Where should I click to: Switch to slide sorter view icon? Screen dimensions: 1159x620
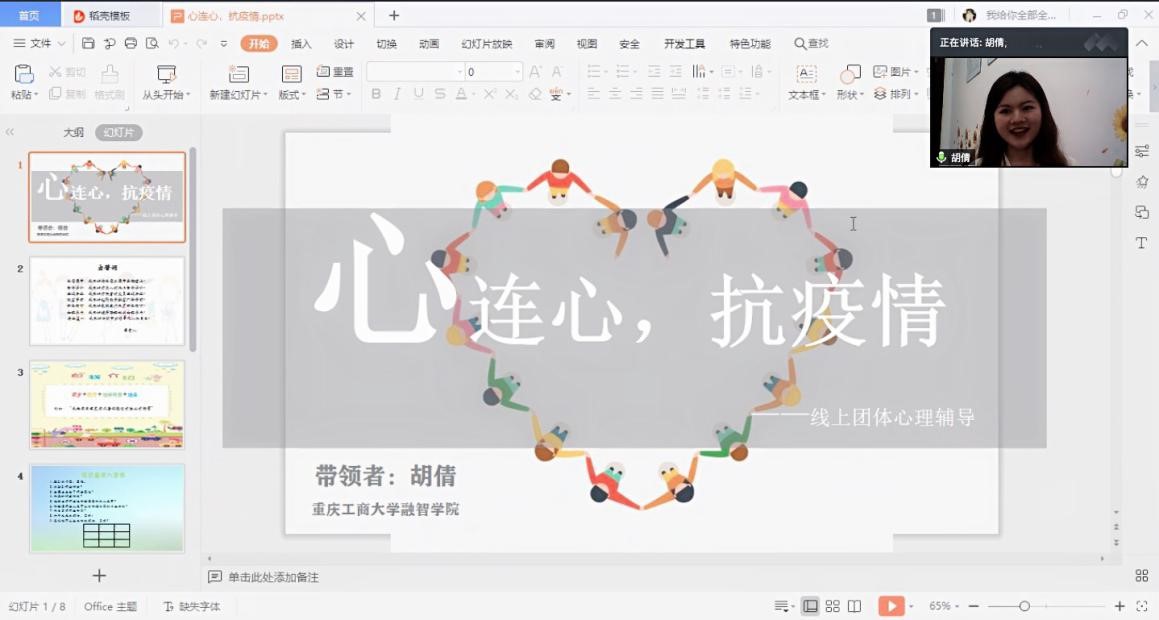tap(832, 606)
